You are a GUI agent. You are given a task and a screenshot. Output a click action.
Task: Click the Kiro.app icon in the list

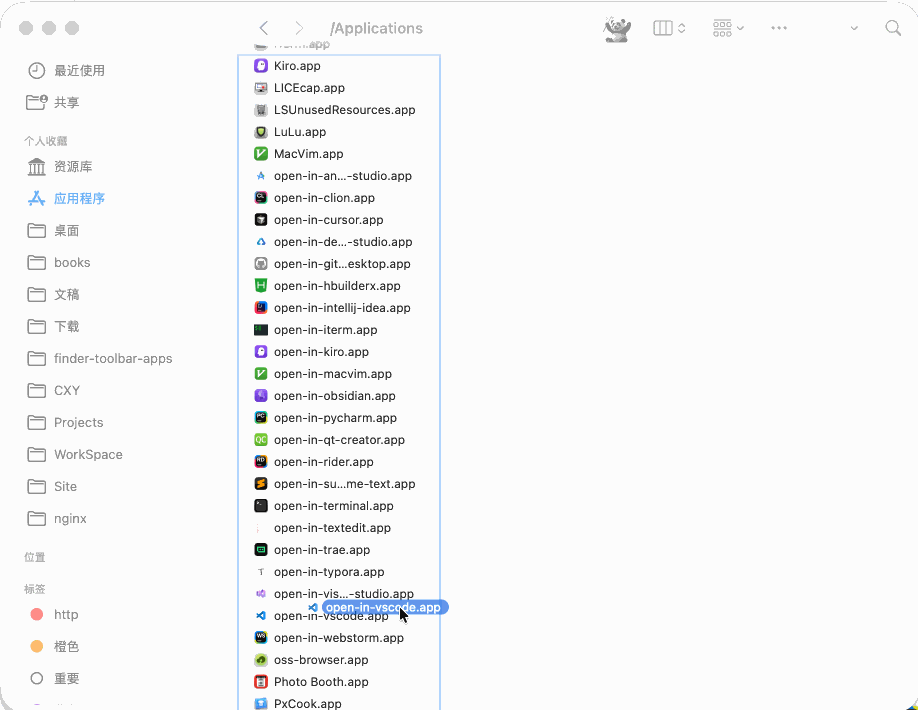[x=261, y=66]
